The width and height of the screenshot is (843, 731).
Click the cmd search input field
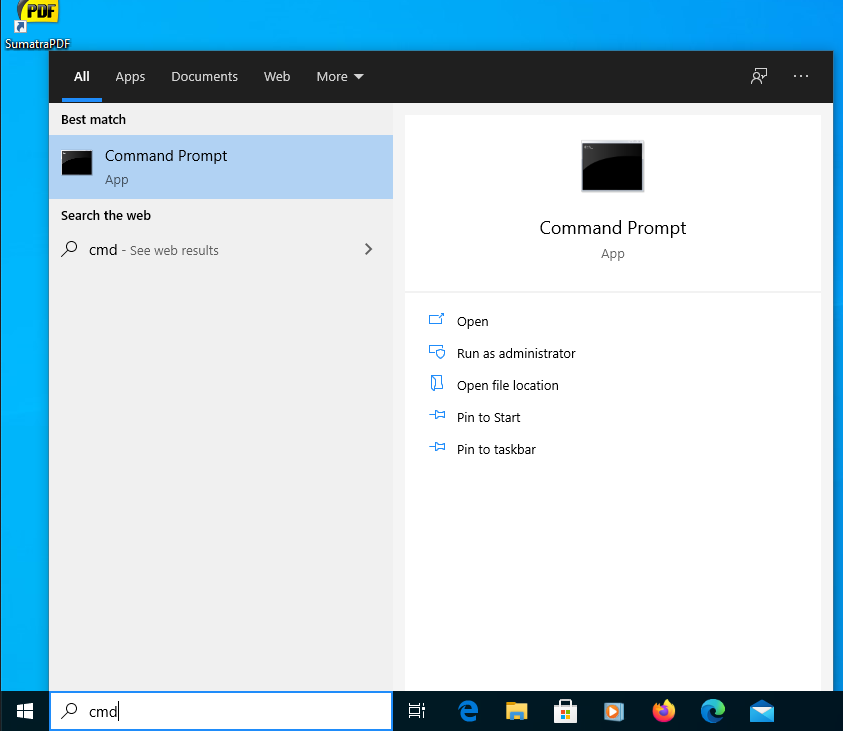tap(221, 711)
